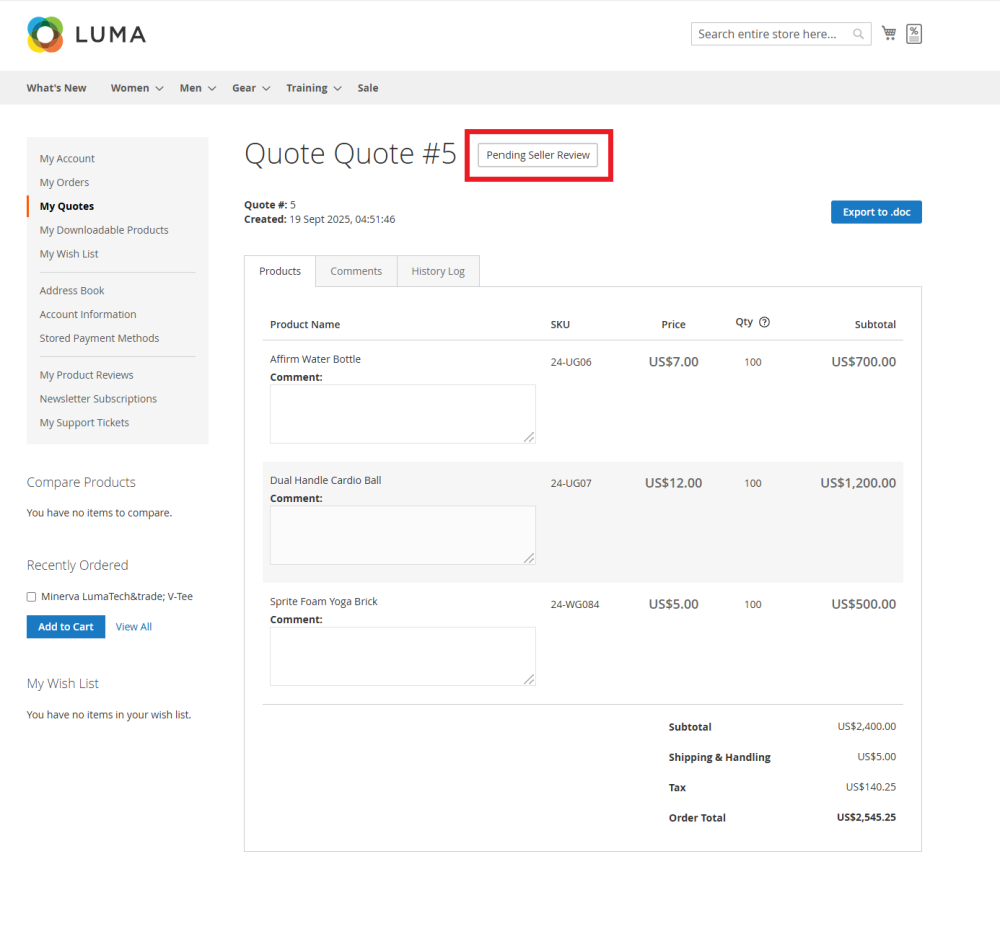1000x929 pixels.
Task: Open the View All link
Action: [133, 627]
